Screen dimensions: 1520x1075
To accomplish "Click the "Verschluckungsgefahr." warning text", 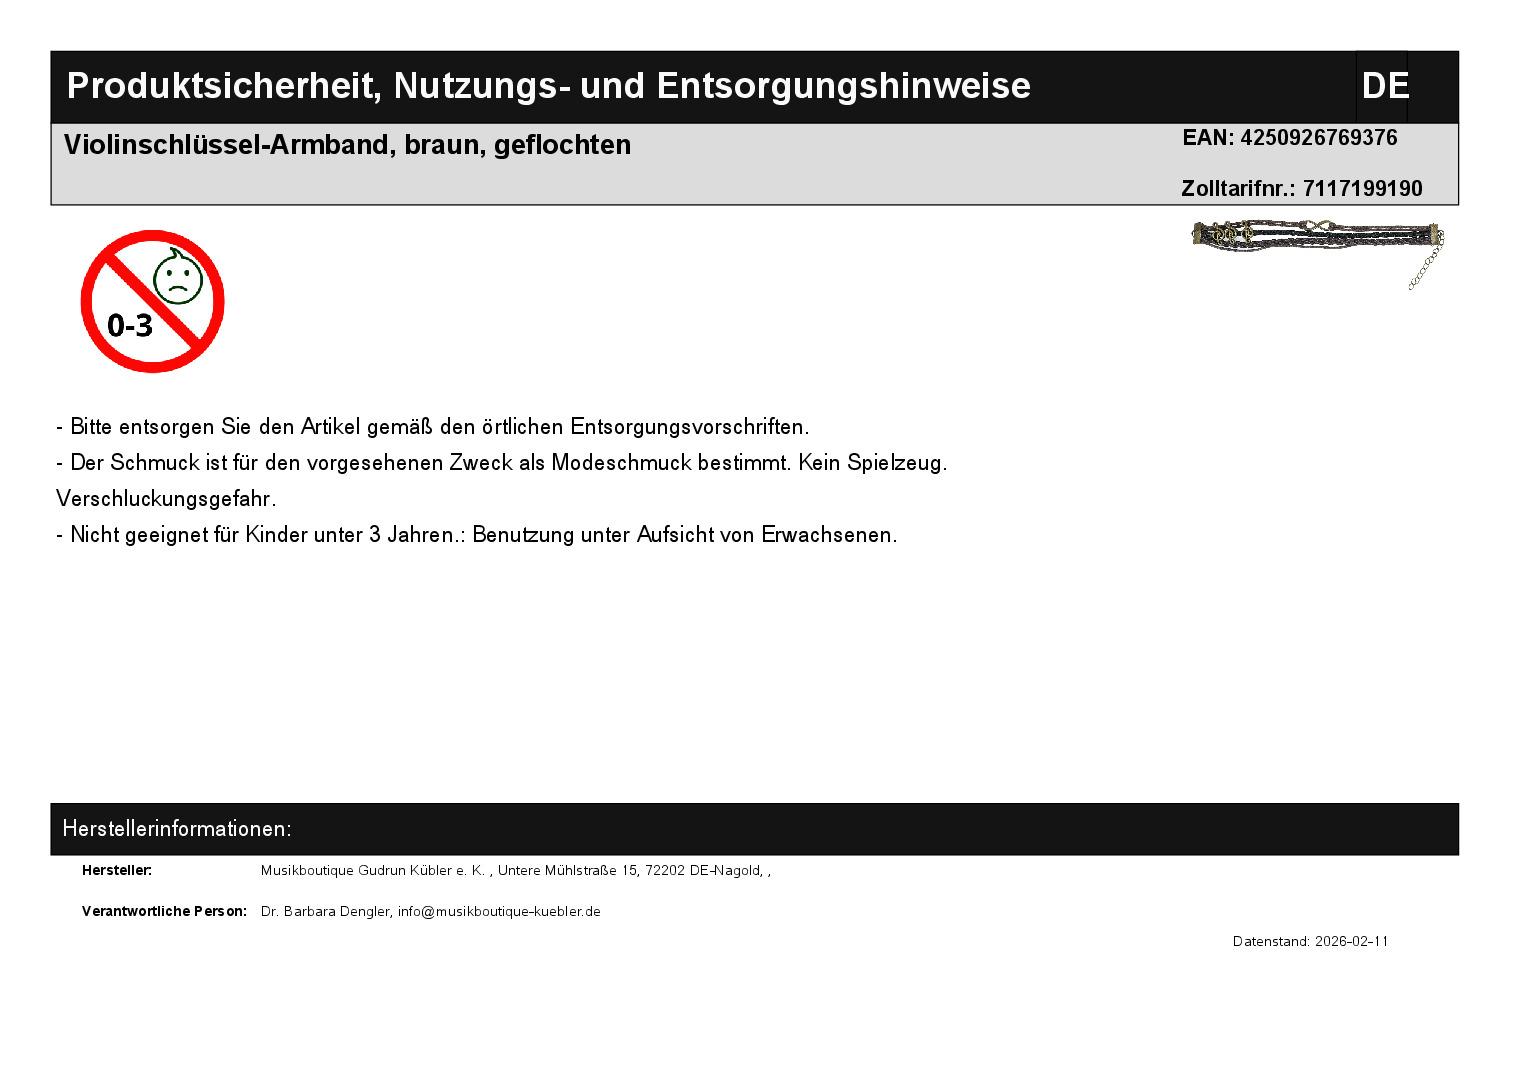I will (166, 499).
